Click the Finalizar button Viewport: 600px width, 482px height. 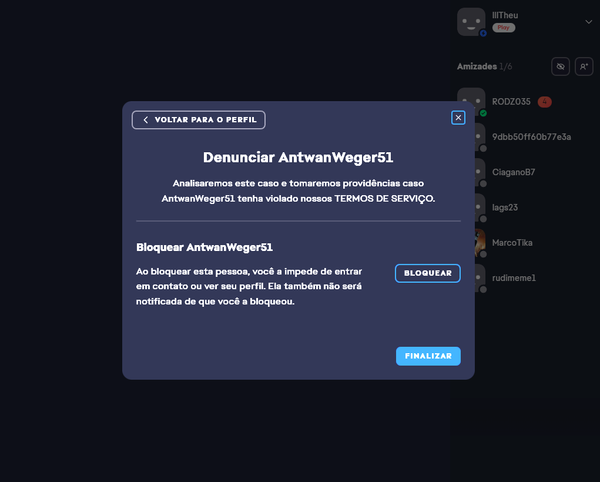point(428,356)
